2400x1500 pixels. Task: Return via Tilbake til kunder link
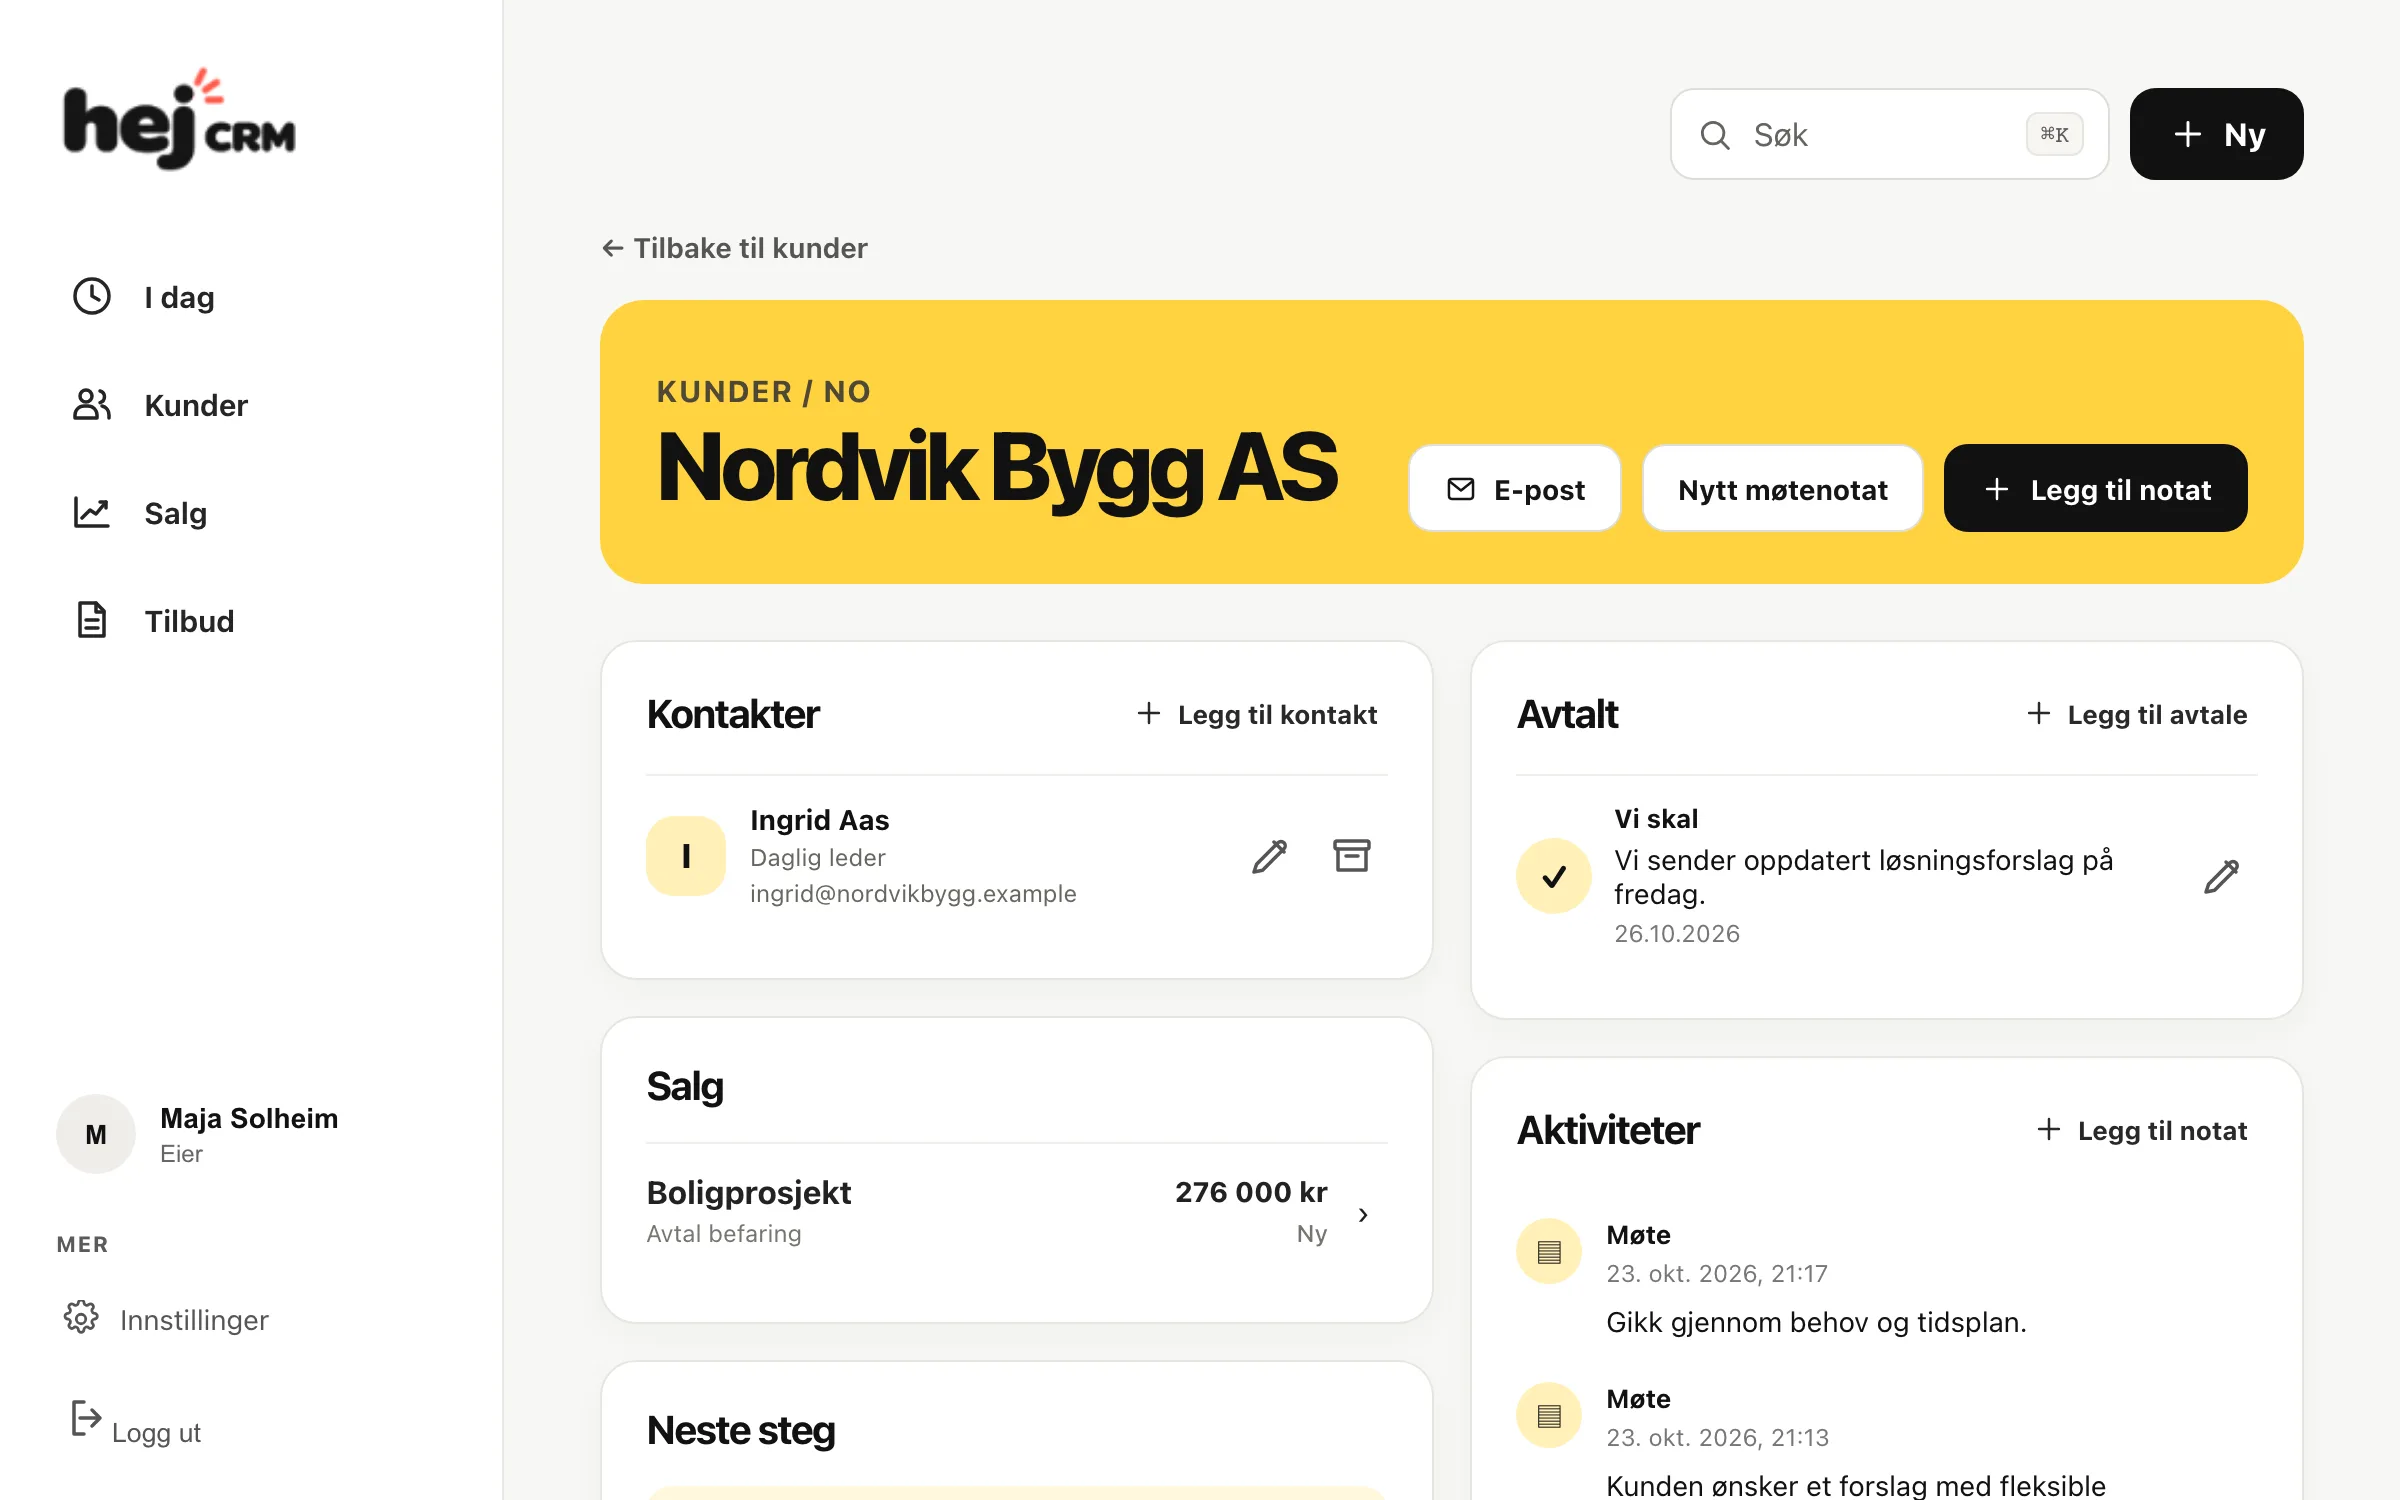tap(735, 248)
